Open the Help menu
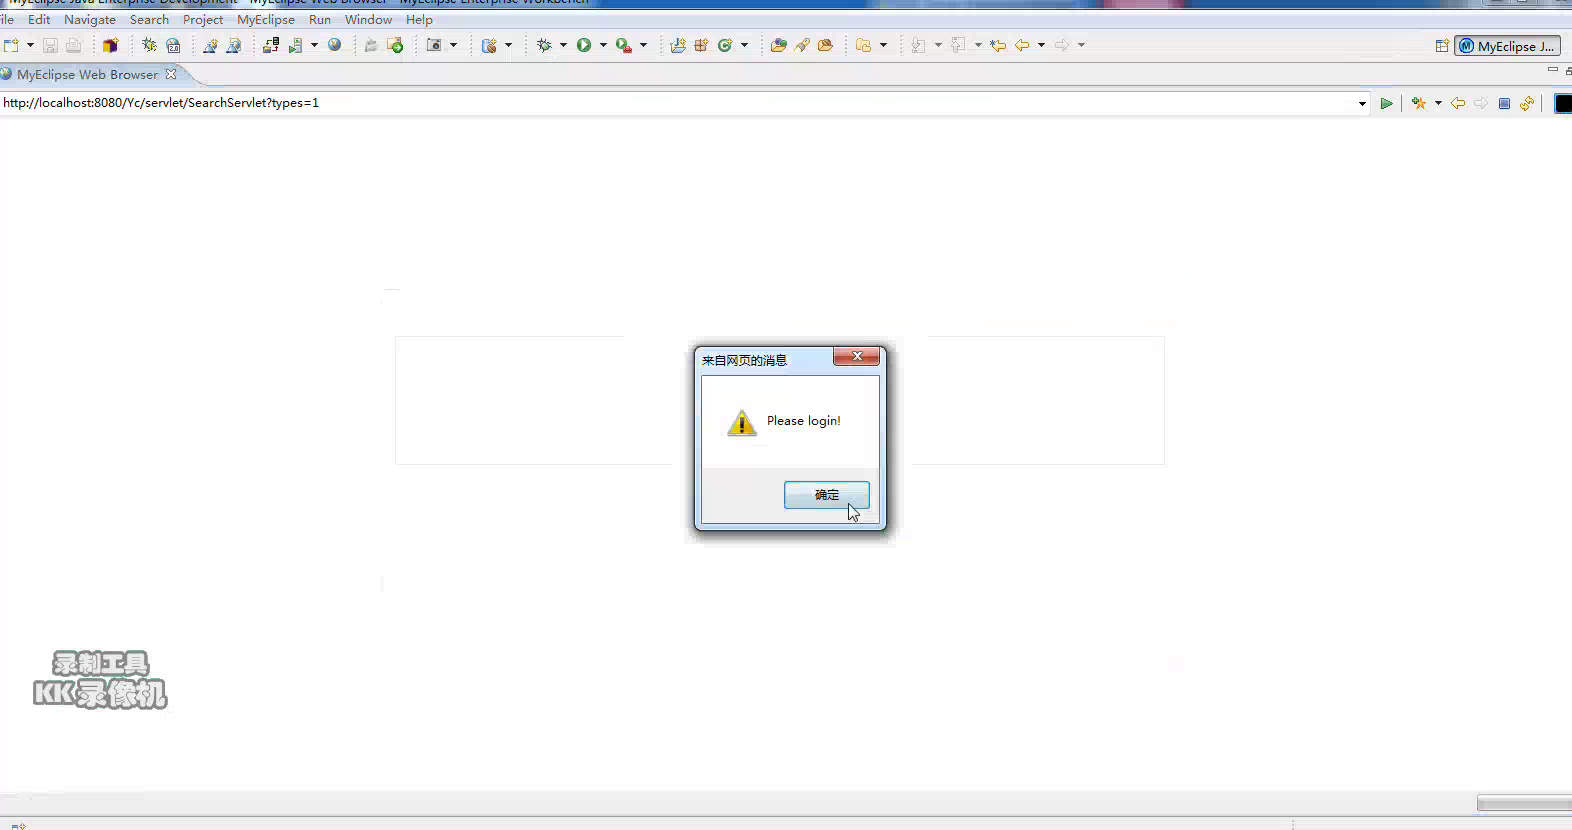 [x=419, y=19]
